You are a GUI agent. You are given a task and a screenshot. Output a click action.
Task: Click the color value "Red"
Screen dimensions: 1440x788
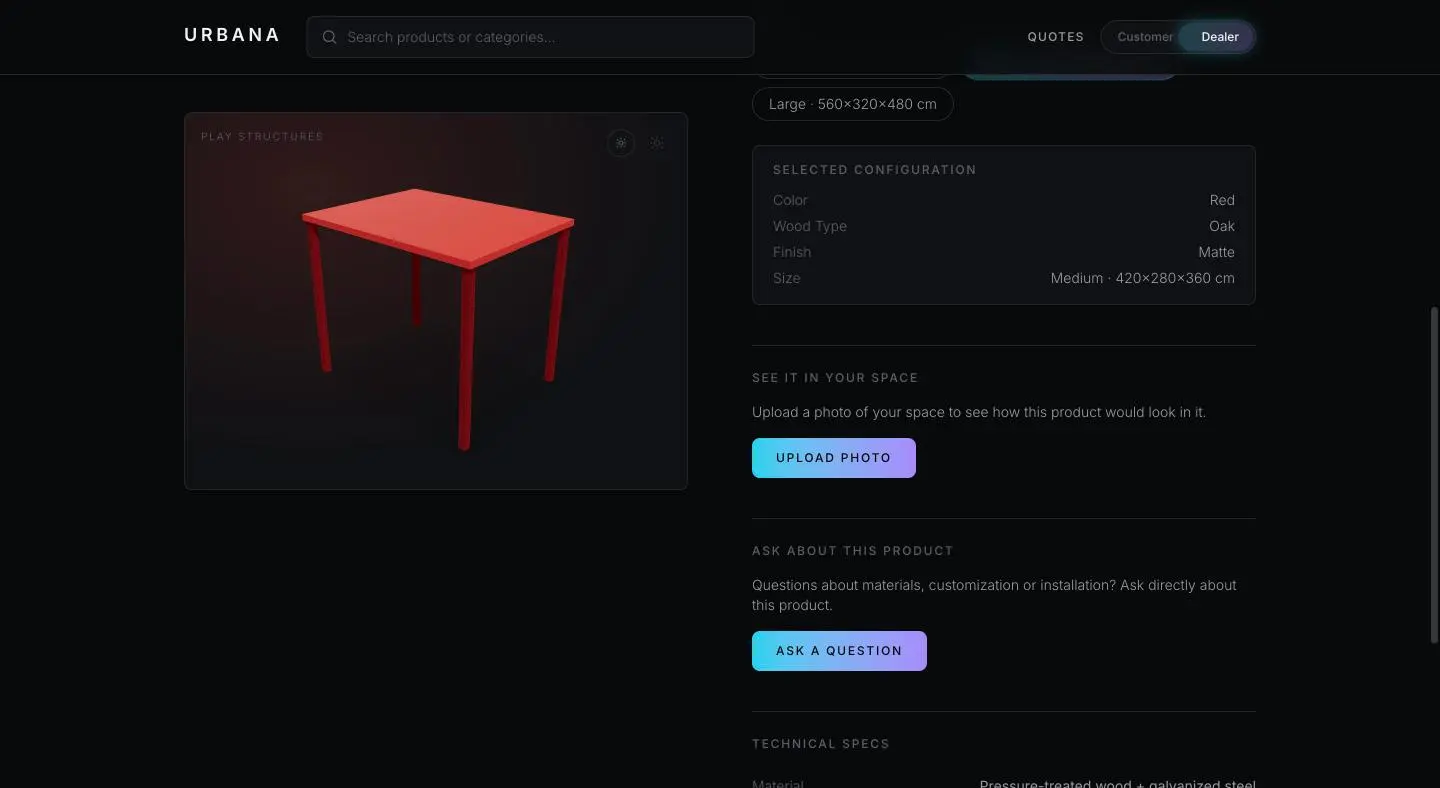pos(1222,200)
